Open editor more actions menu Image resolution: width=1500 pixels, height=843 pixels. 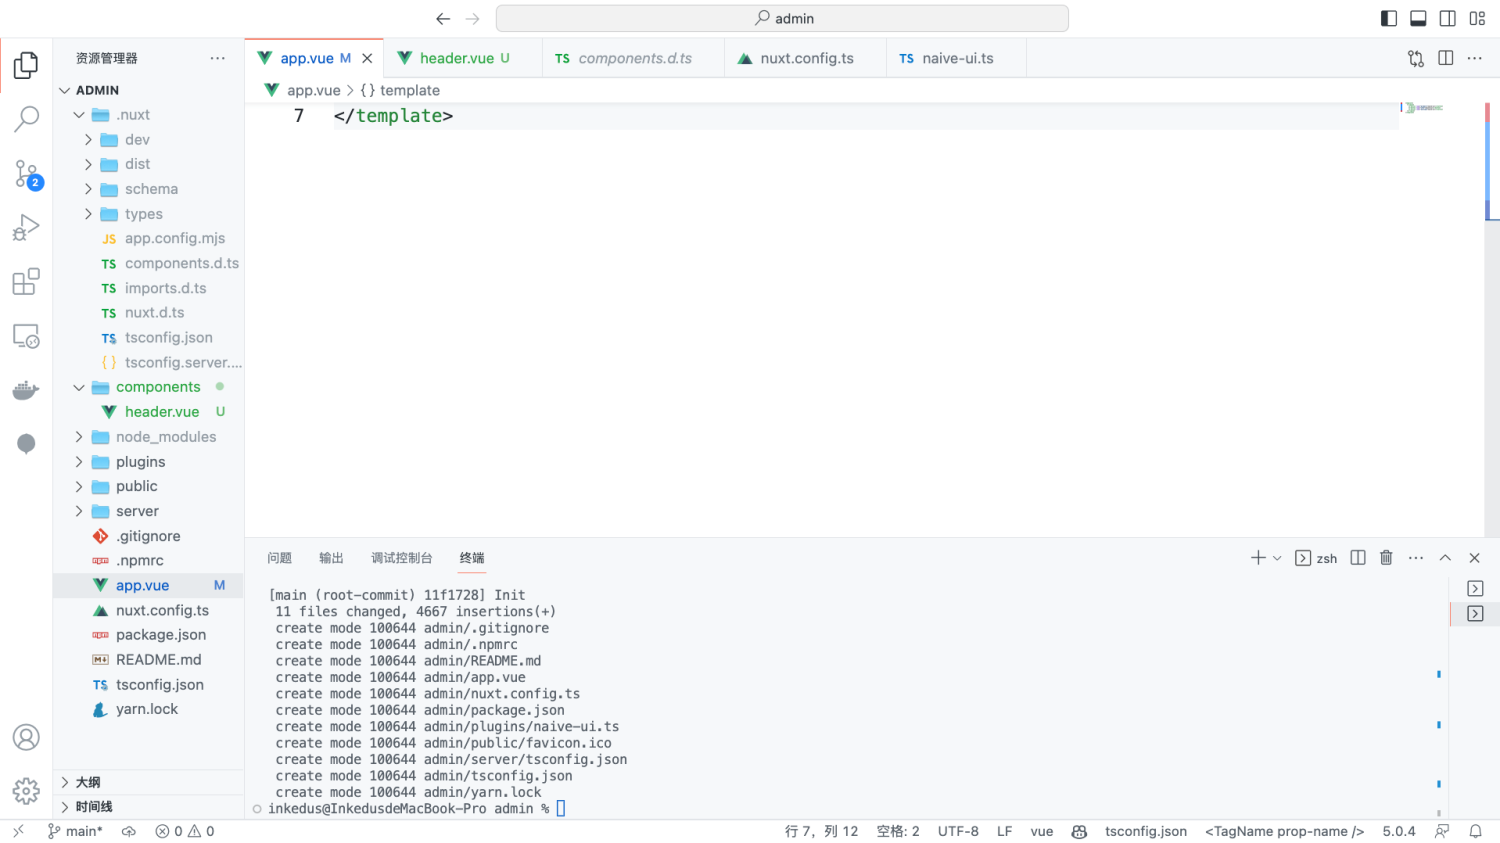point(1475,58)
